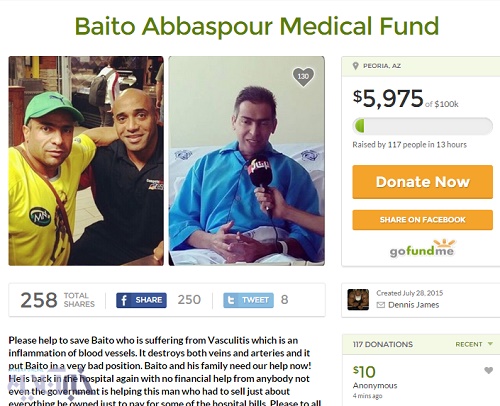This screenshot has height=406, width=500.
Task: Click the envelope icon next to Dennis James
Action: pos(381,305)
